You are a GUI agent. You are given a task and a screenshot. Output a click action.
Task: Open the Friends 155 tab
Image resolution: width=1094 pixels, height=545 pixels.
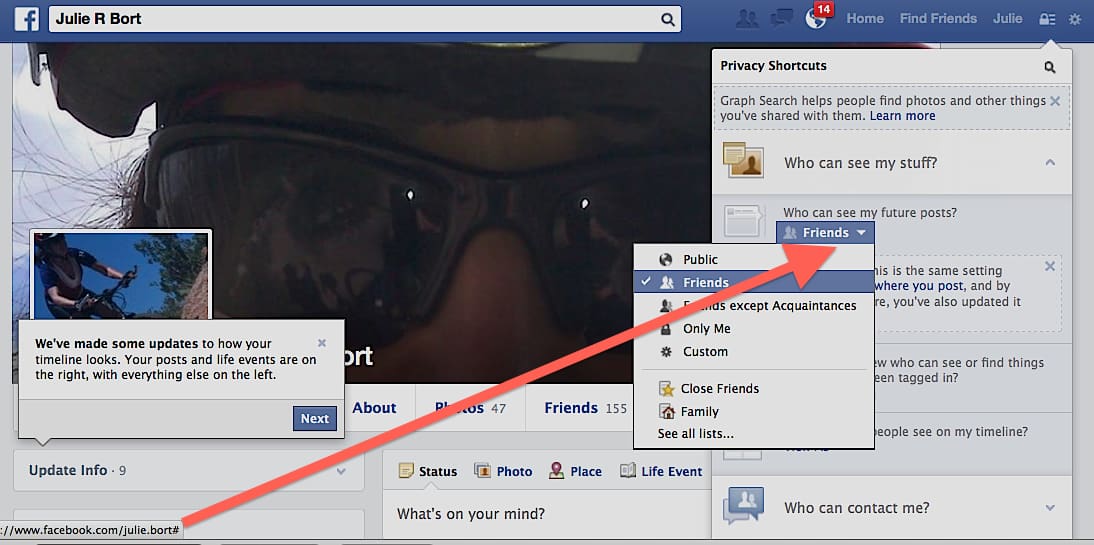click(585, 408)
